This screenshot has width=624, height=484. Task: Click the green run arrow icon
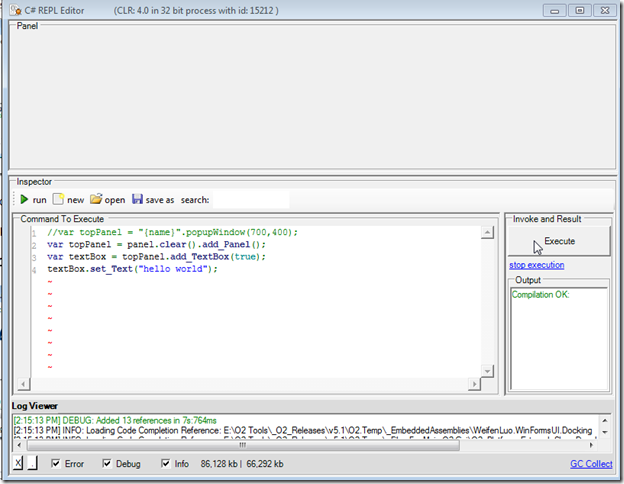click(x=24, y=199)
